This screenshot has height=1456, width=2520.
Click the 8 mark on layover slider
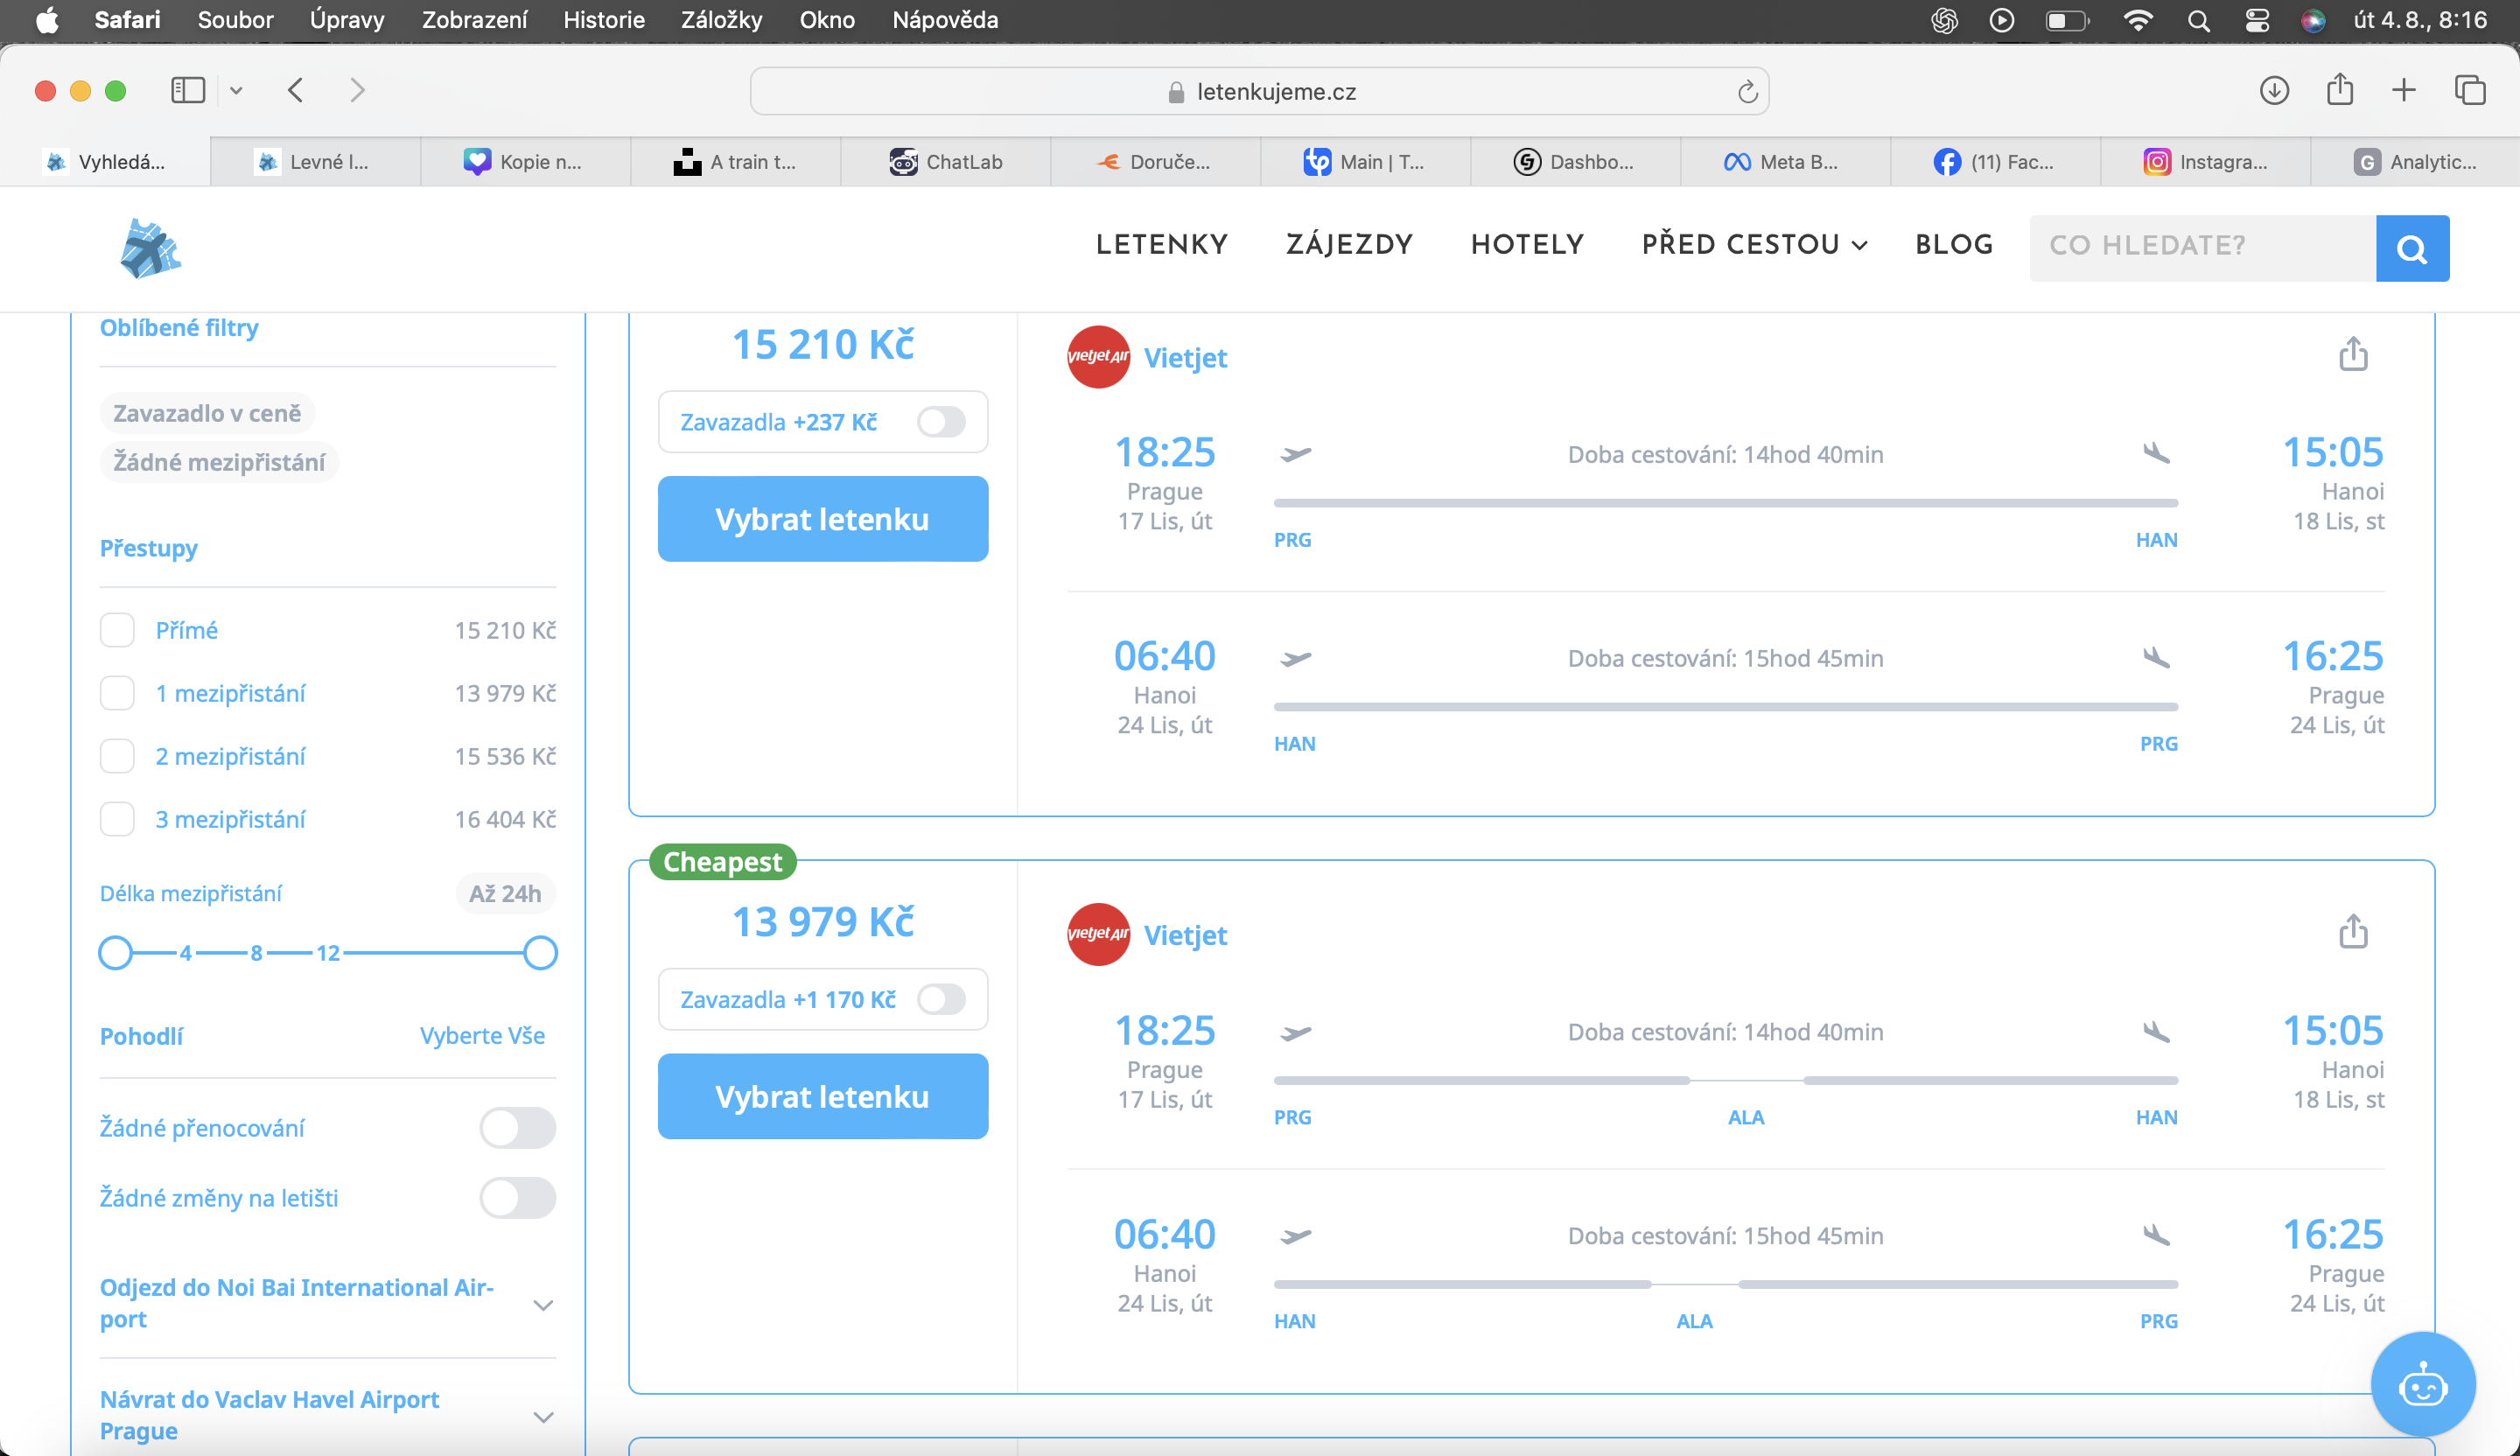coord(257,953)
